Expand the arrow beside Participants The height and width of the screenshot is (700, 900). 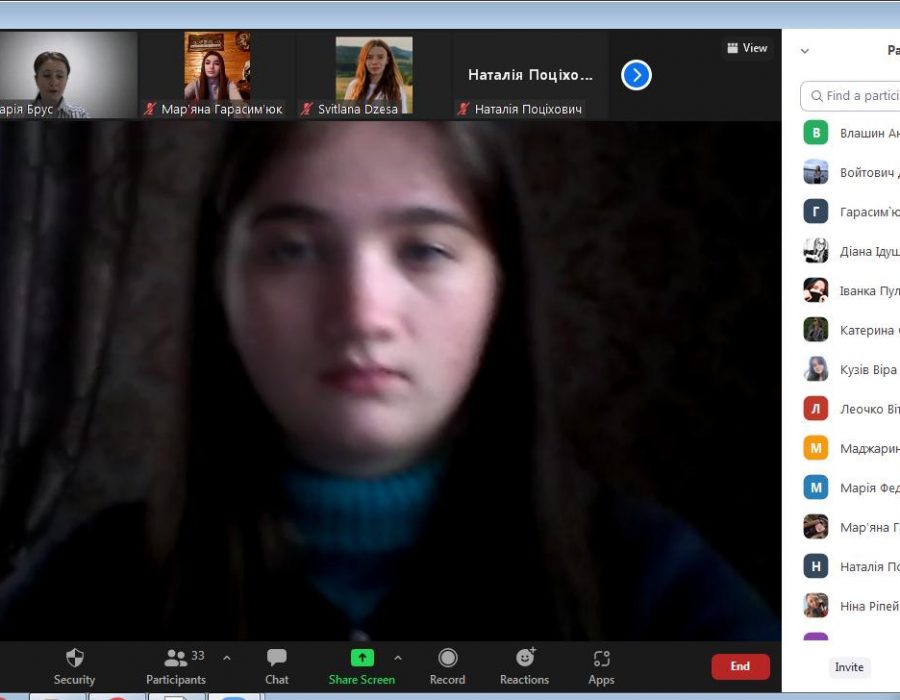[226, 658]
